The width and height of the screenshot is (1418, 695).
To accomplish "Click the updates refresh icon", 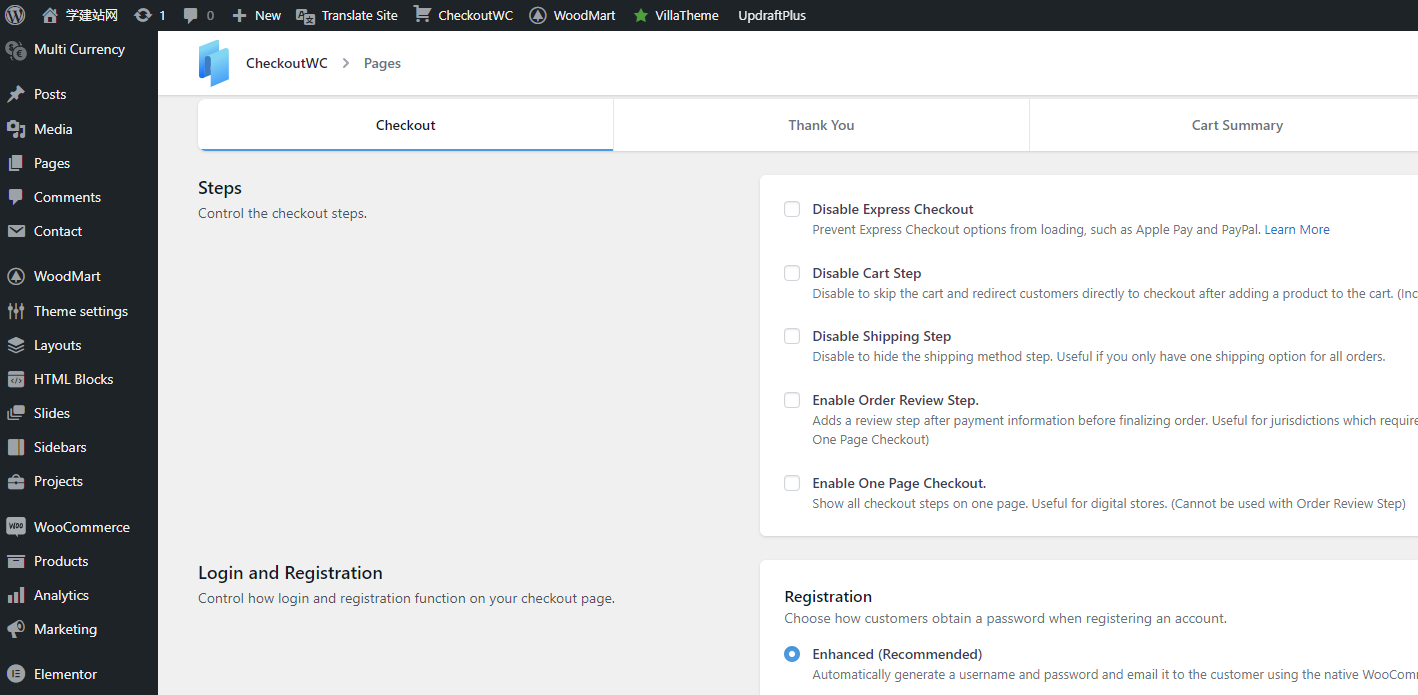I will [x=143, y=15].
